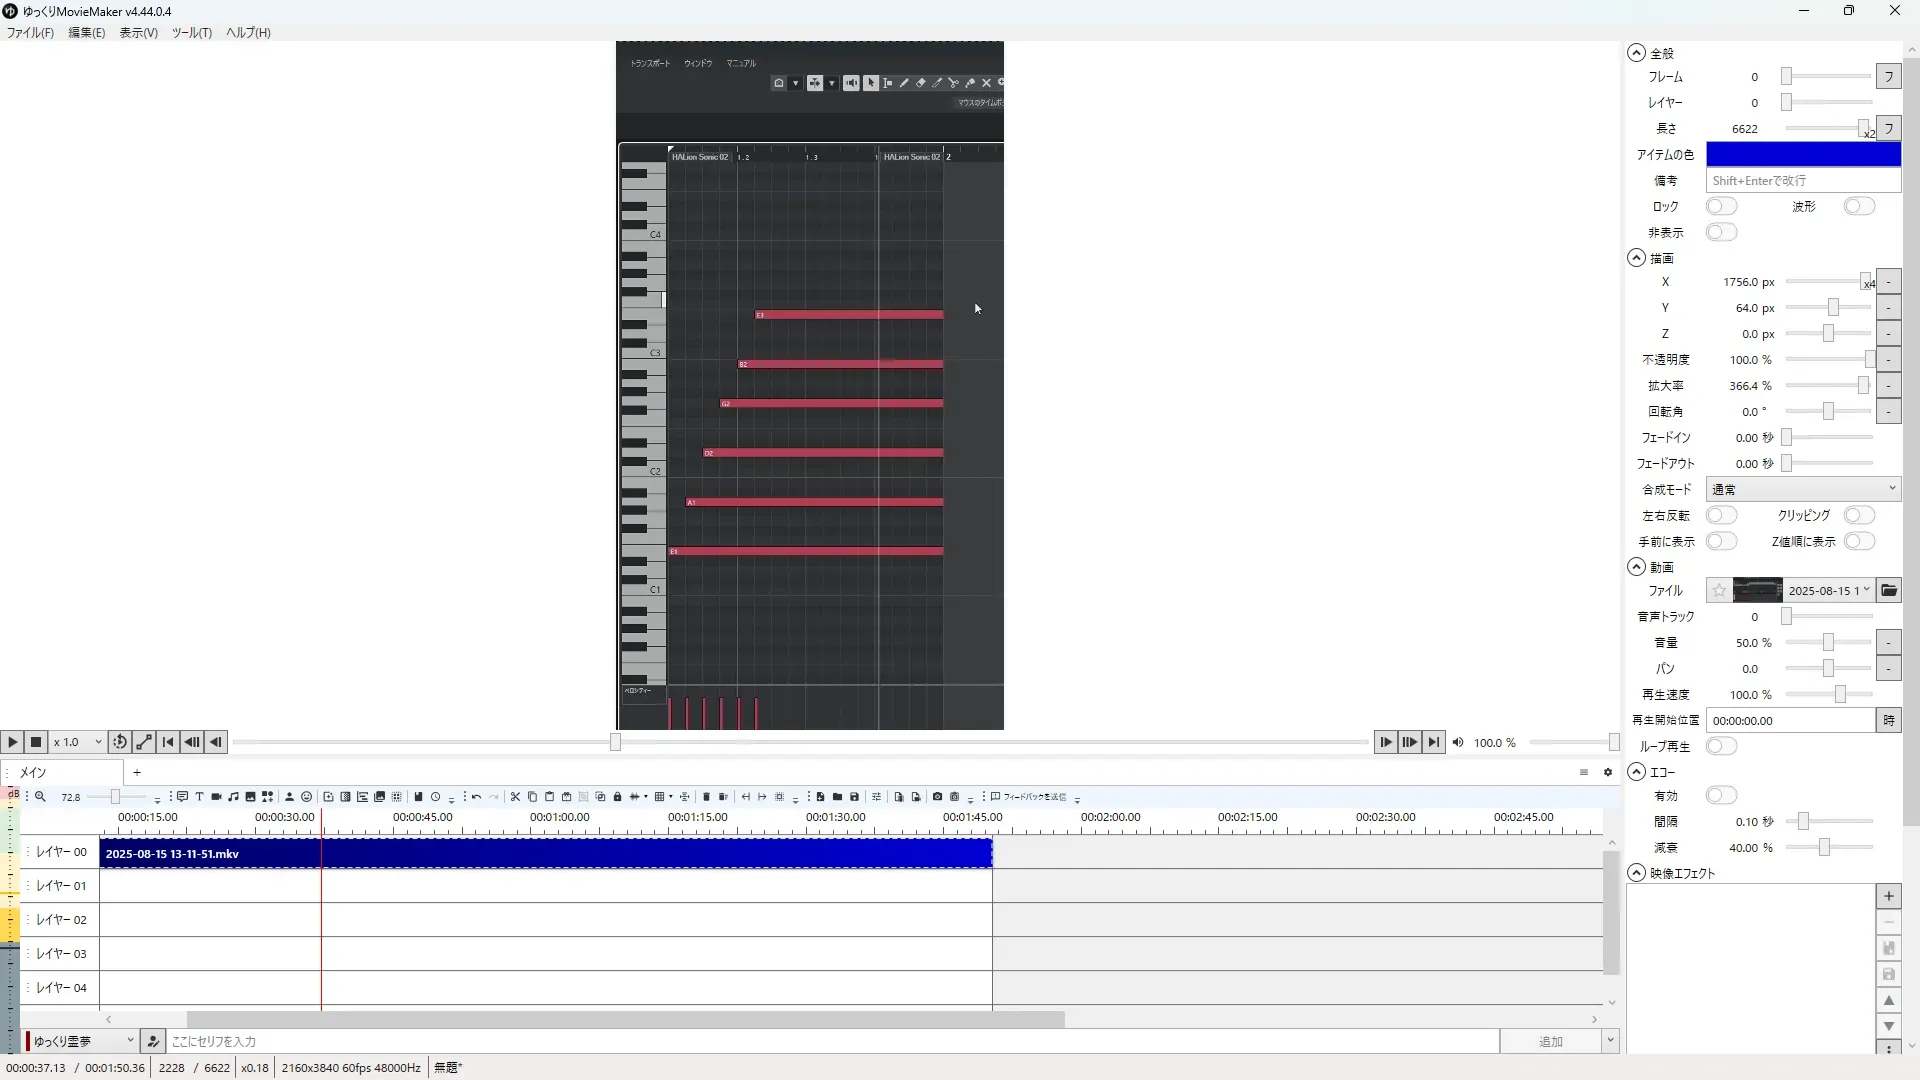This screenshot has width=1920, height=1080.
Task: Turn on the 左右反転 switch
Action: [x=1721, y=516]
